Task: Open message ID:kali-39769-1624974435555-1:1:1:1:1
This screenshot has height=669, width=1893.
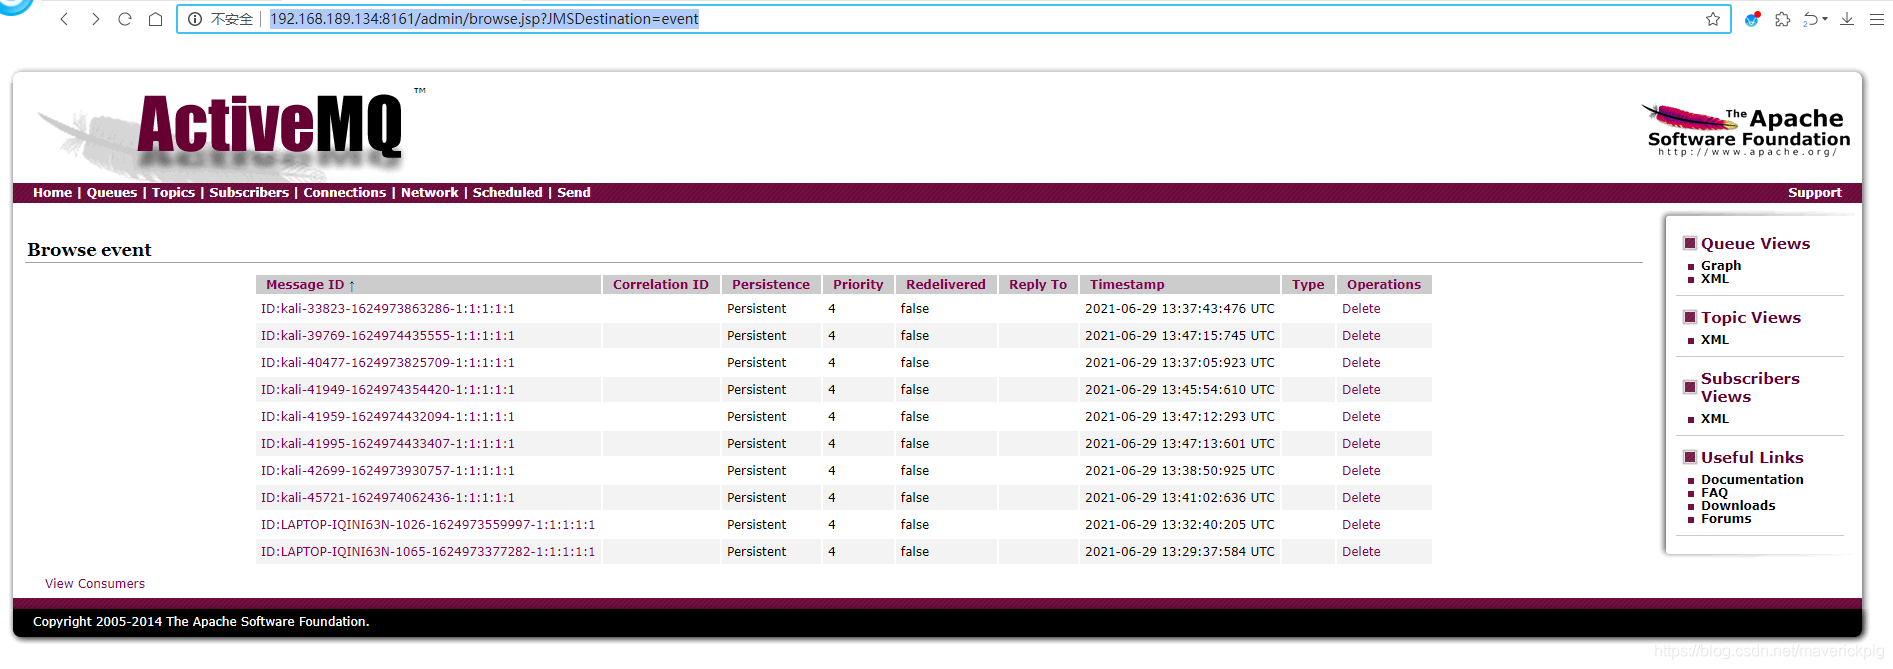Action: pyautogui.click(x=388, y=336)
